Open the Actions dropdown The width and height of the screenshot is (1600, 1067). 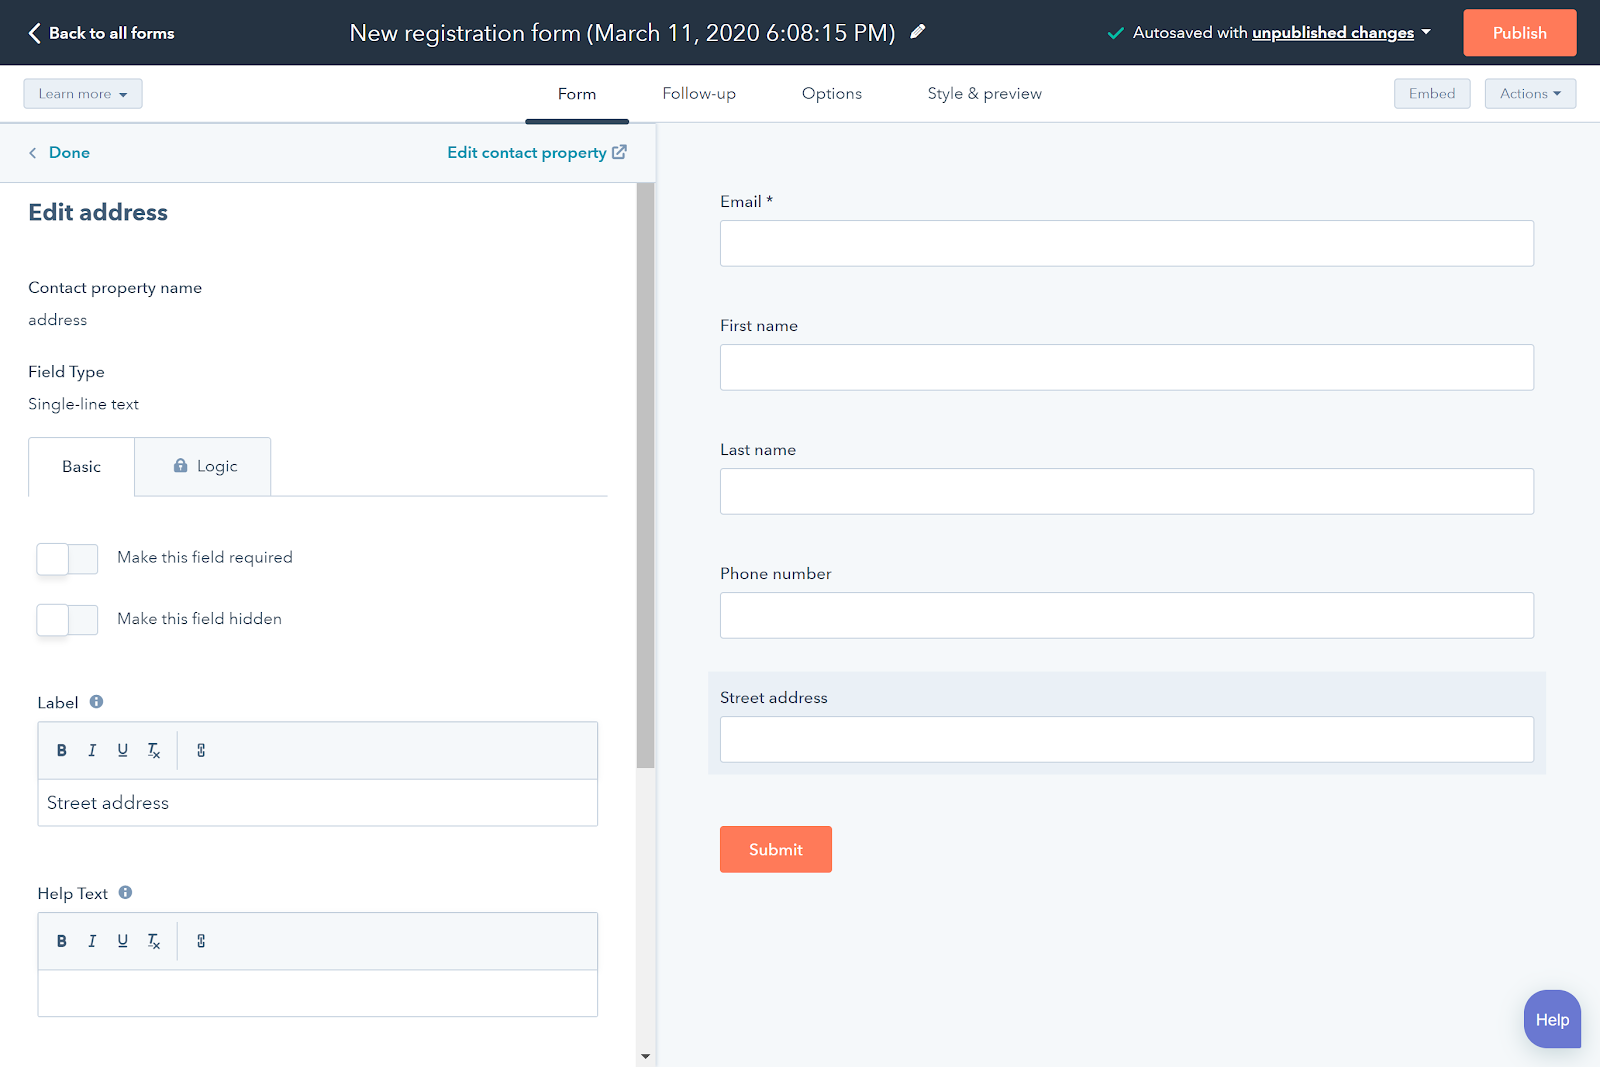click(1530, 94)
